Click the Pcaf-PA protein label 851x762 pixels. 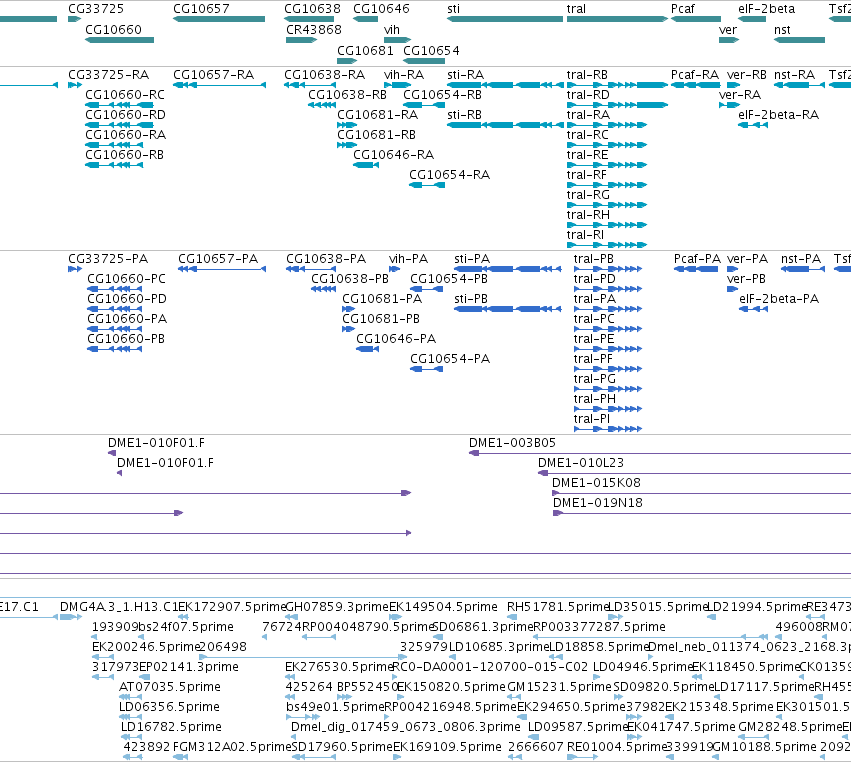pyautogui.click(x=697, y=258)
